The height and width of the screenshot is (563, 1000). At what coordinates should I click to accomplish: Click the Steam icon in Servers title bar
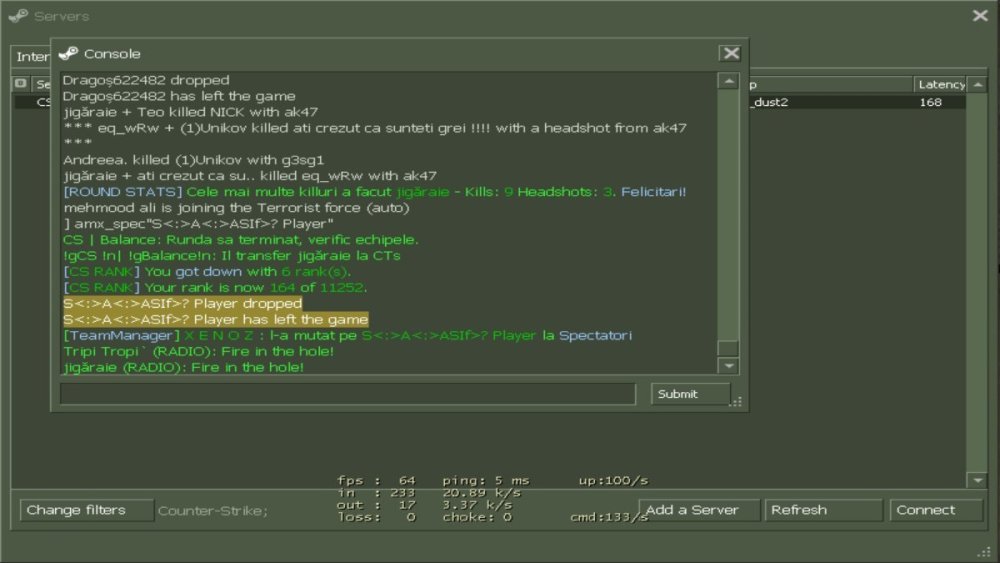pyautogui.click(x=18, y=16)
